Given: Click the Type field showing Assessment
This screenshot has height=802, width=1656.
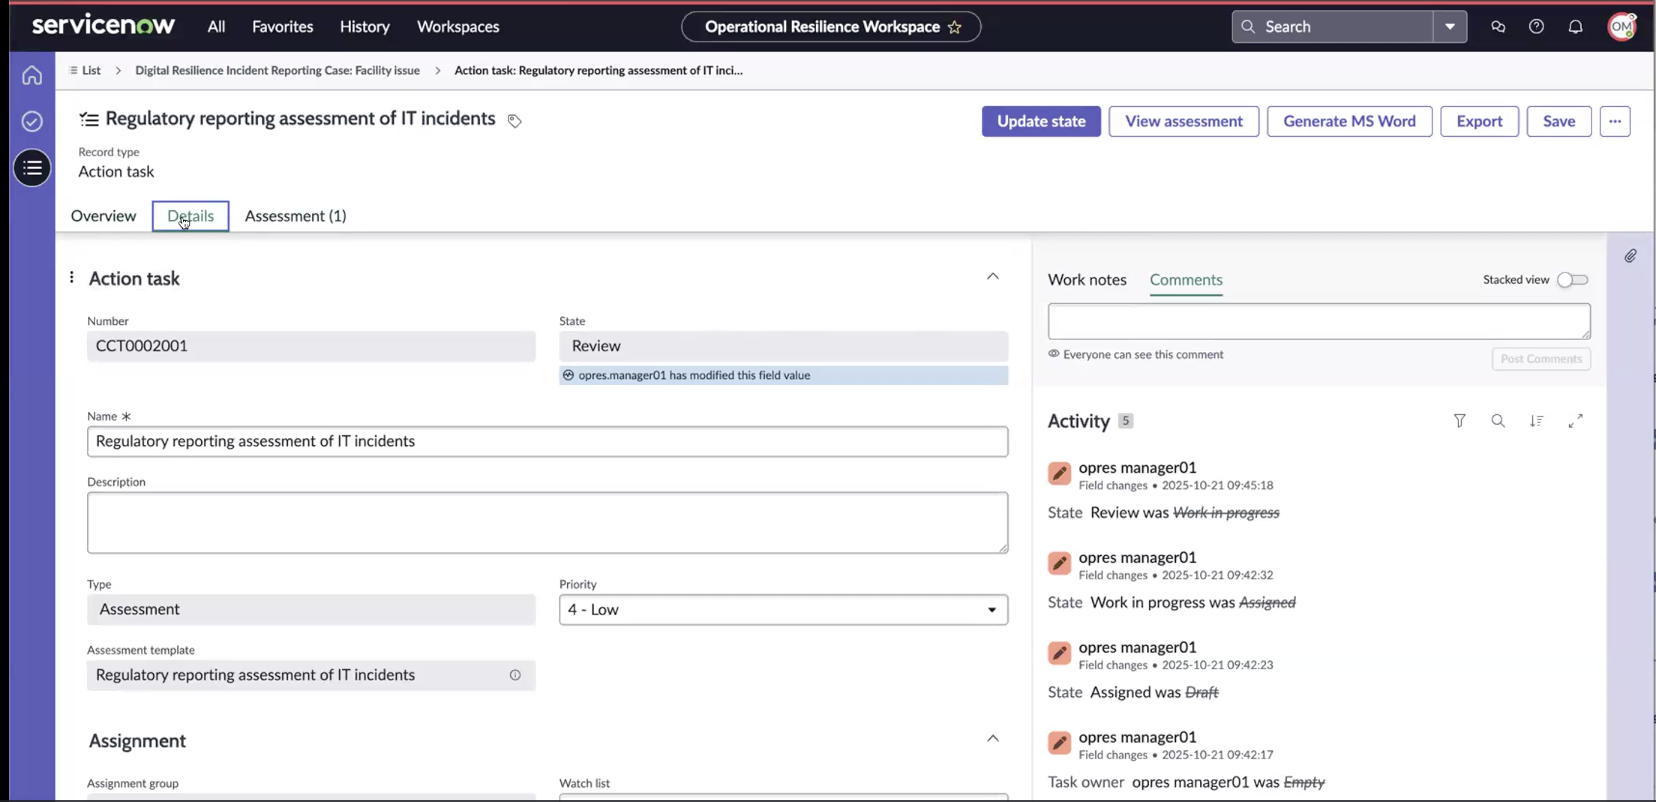Looking at the screenshot, I should pyautogui.click(x=311, y=610).
